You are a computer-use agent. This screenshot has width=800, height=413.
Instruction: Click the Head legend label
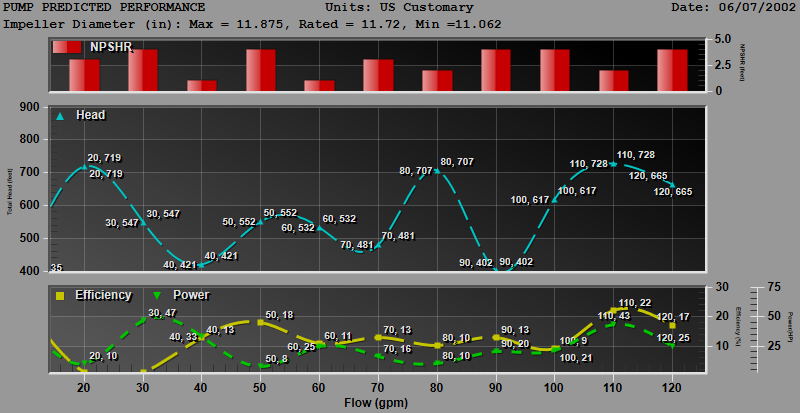pos(90,115)
